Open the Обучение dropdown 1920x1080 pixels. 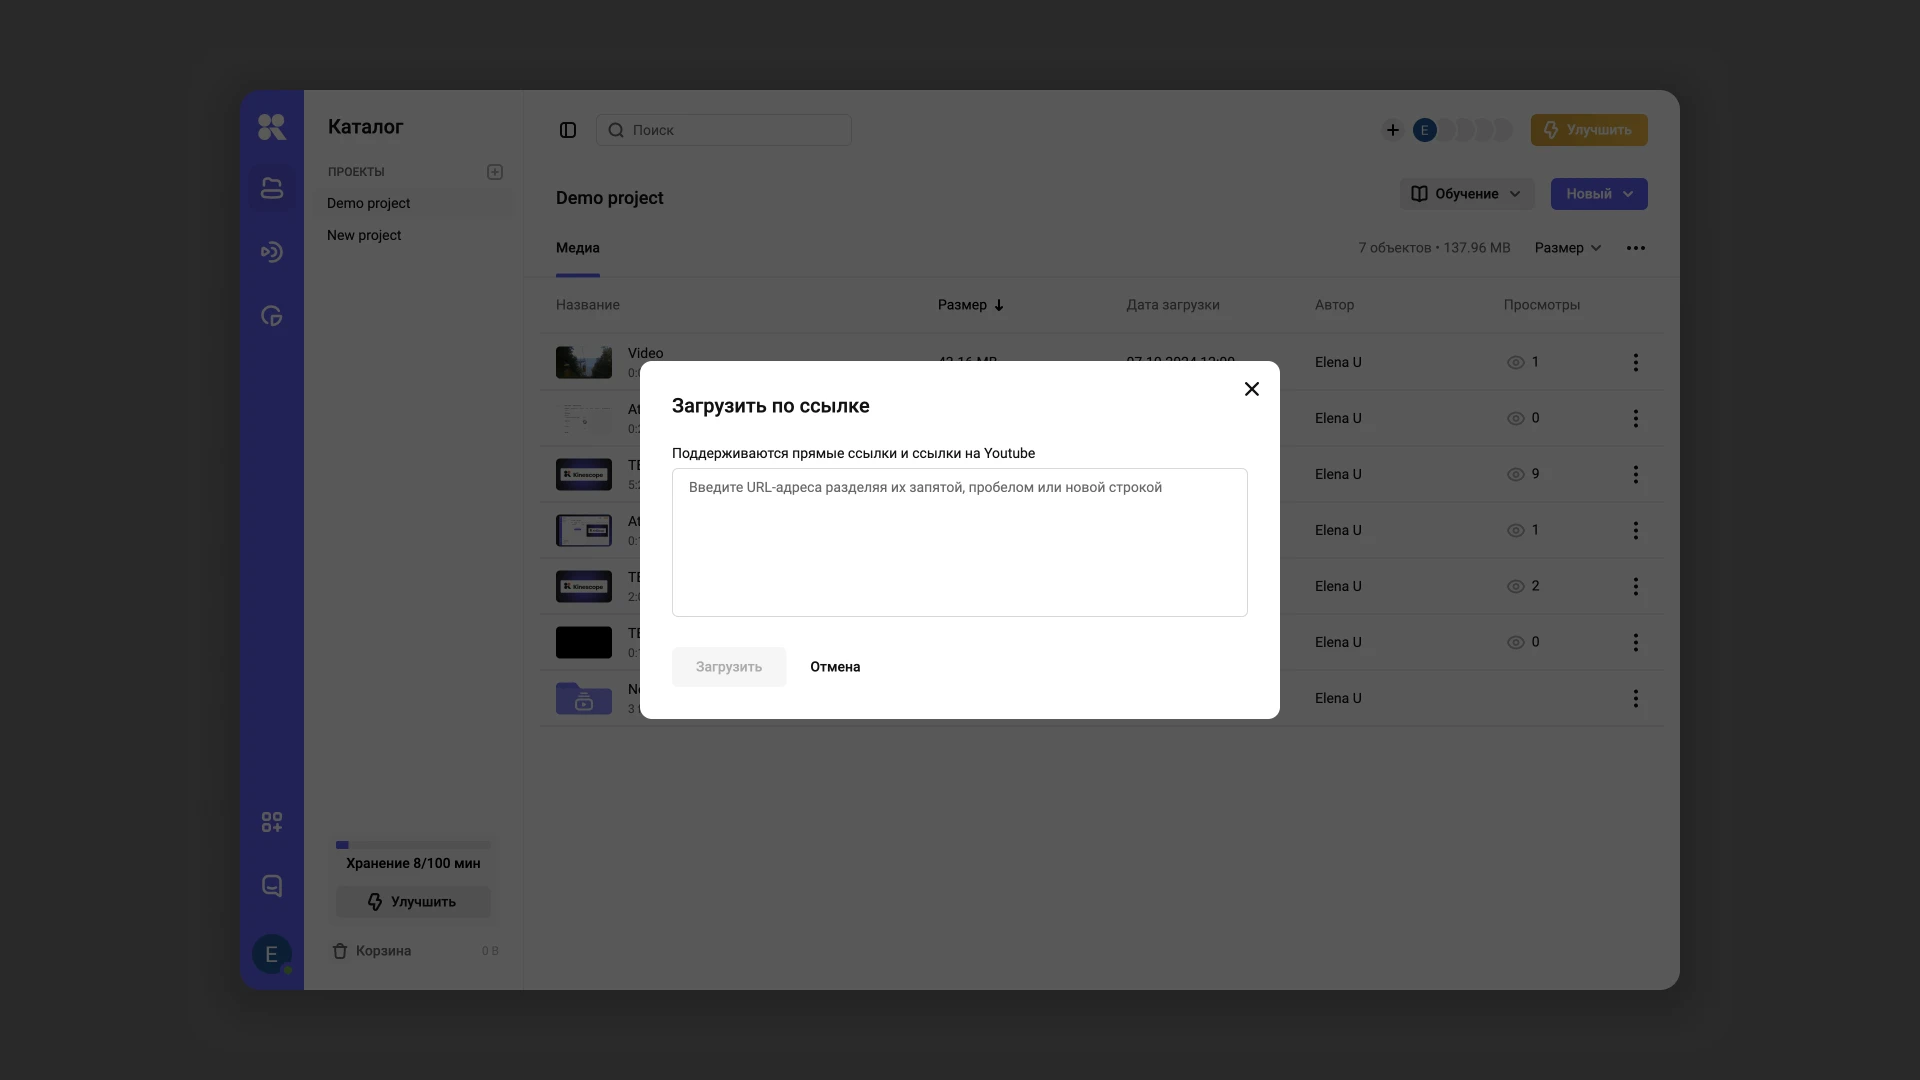coord(1466,194)
